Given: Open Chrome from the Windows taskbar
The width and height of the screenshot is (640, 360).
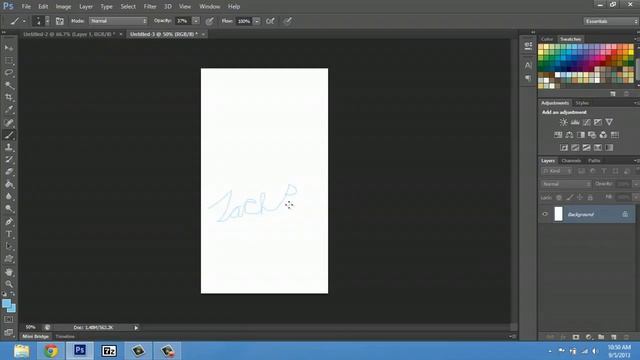Looking at the screenshot, I should point(51,351).
